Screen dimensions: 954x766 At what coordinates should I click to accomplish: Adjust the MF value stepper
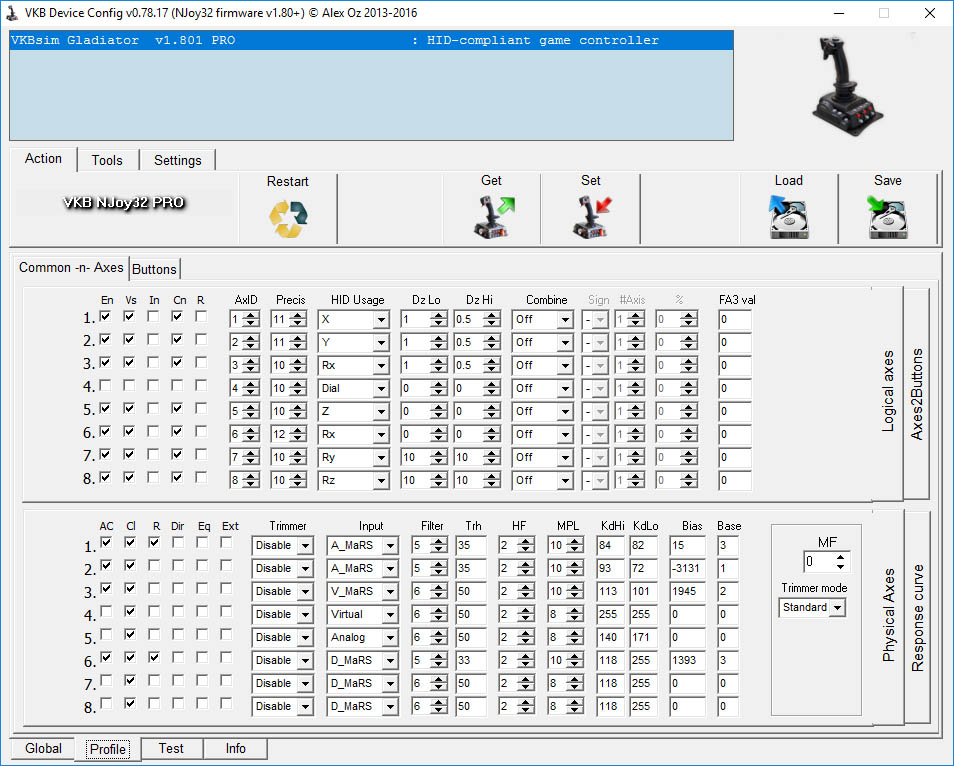pos(840,562)
